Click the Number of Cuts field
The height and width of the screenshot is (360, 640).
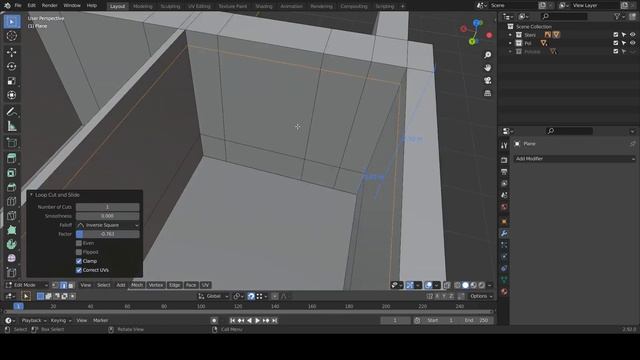click(x=108, y=207)
